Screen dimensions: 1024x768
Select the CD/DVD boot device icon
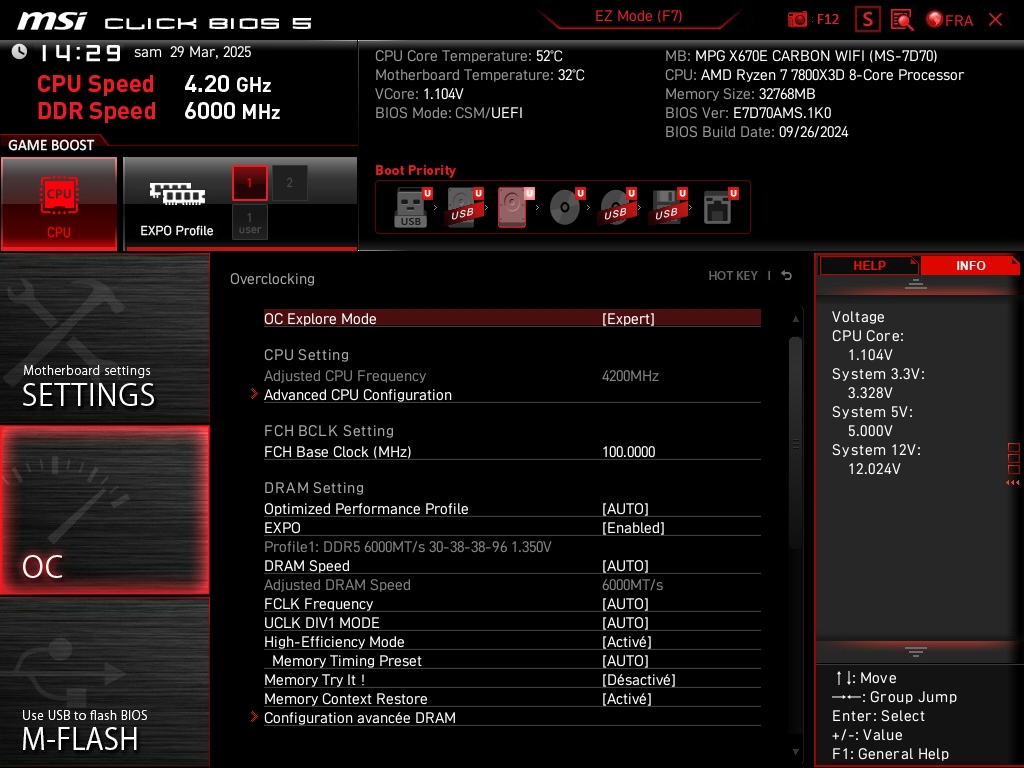pyautogui.click(x=566, y=208)
